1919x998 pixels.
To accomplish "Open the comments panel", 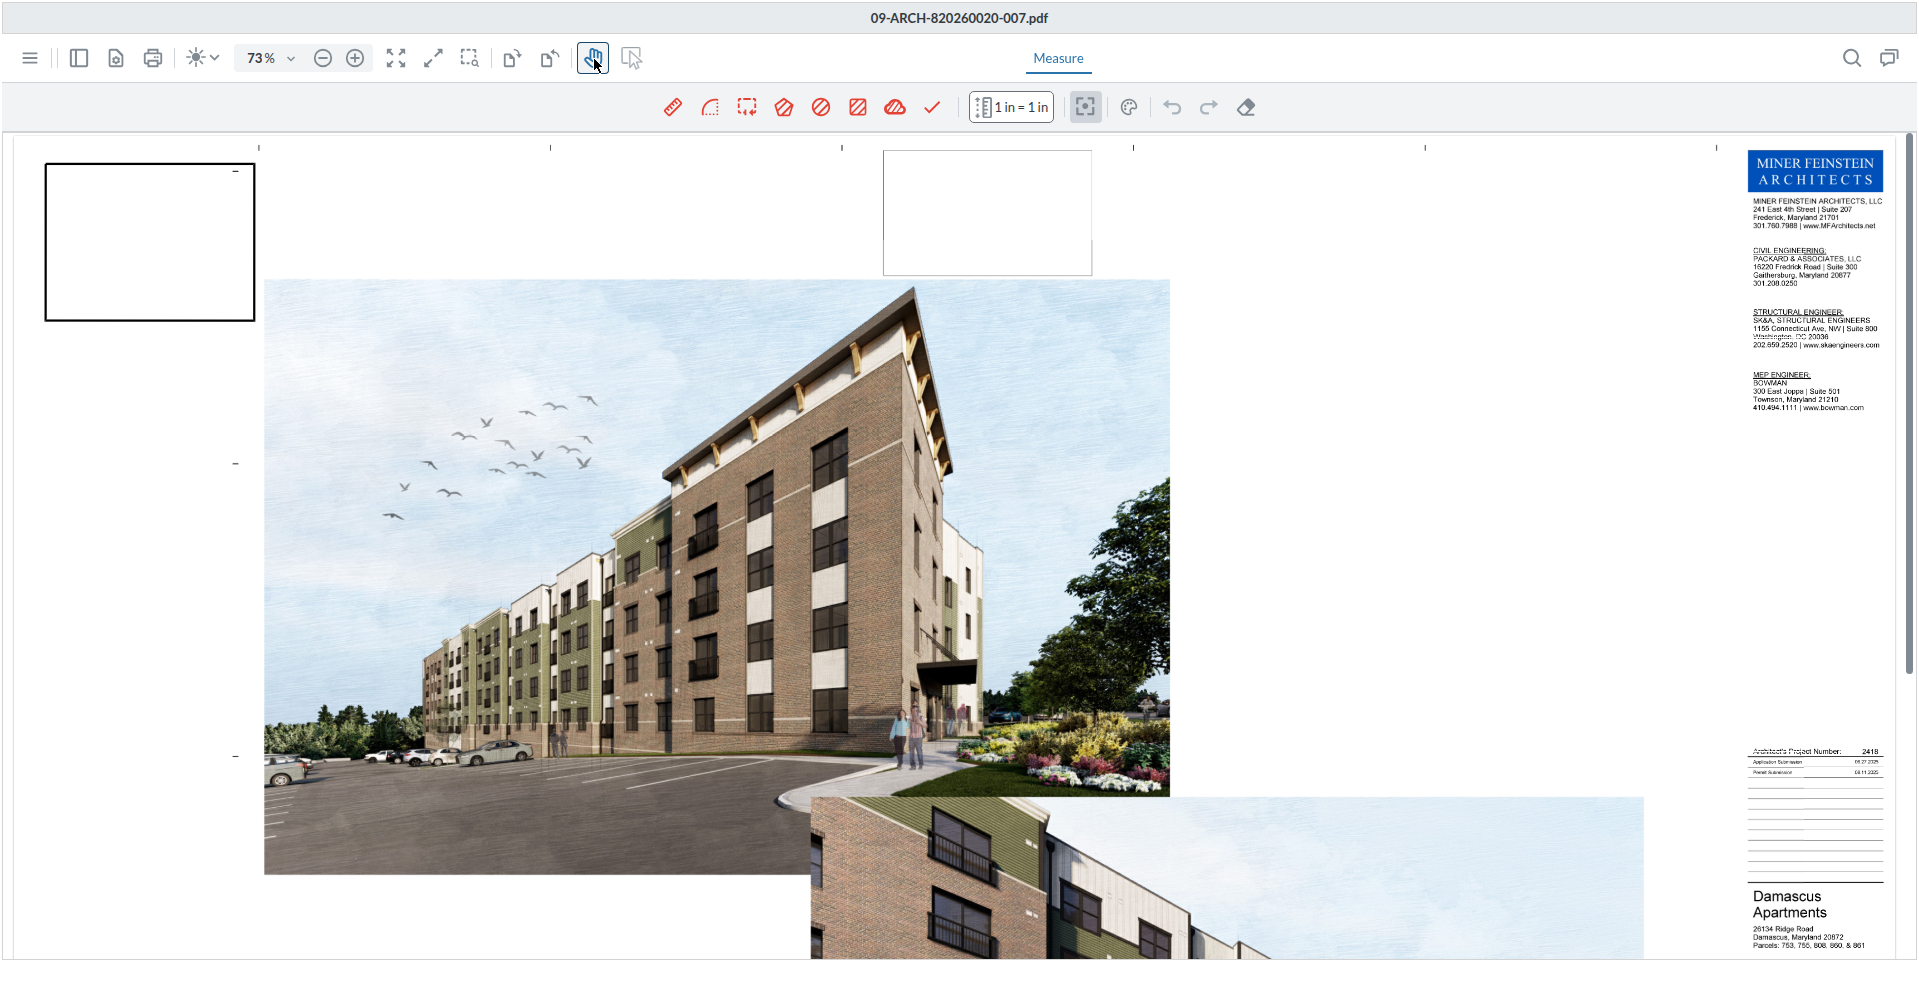I will tap(1889, 58).
